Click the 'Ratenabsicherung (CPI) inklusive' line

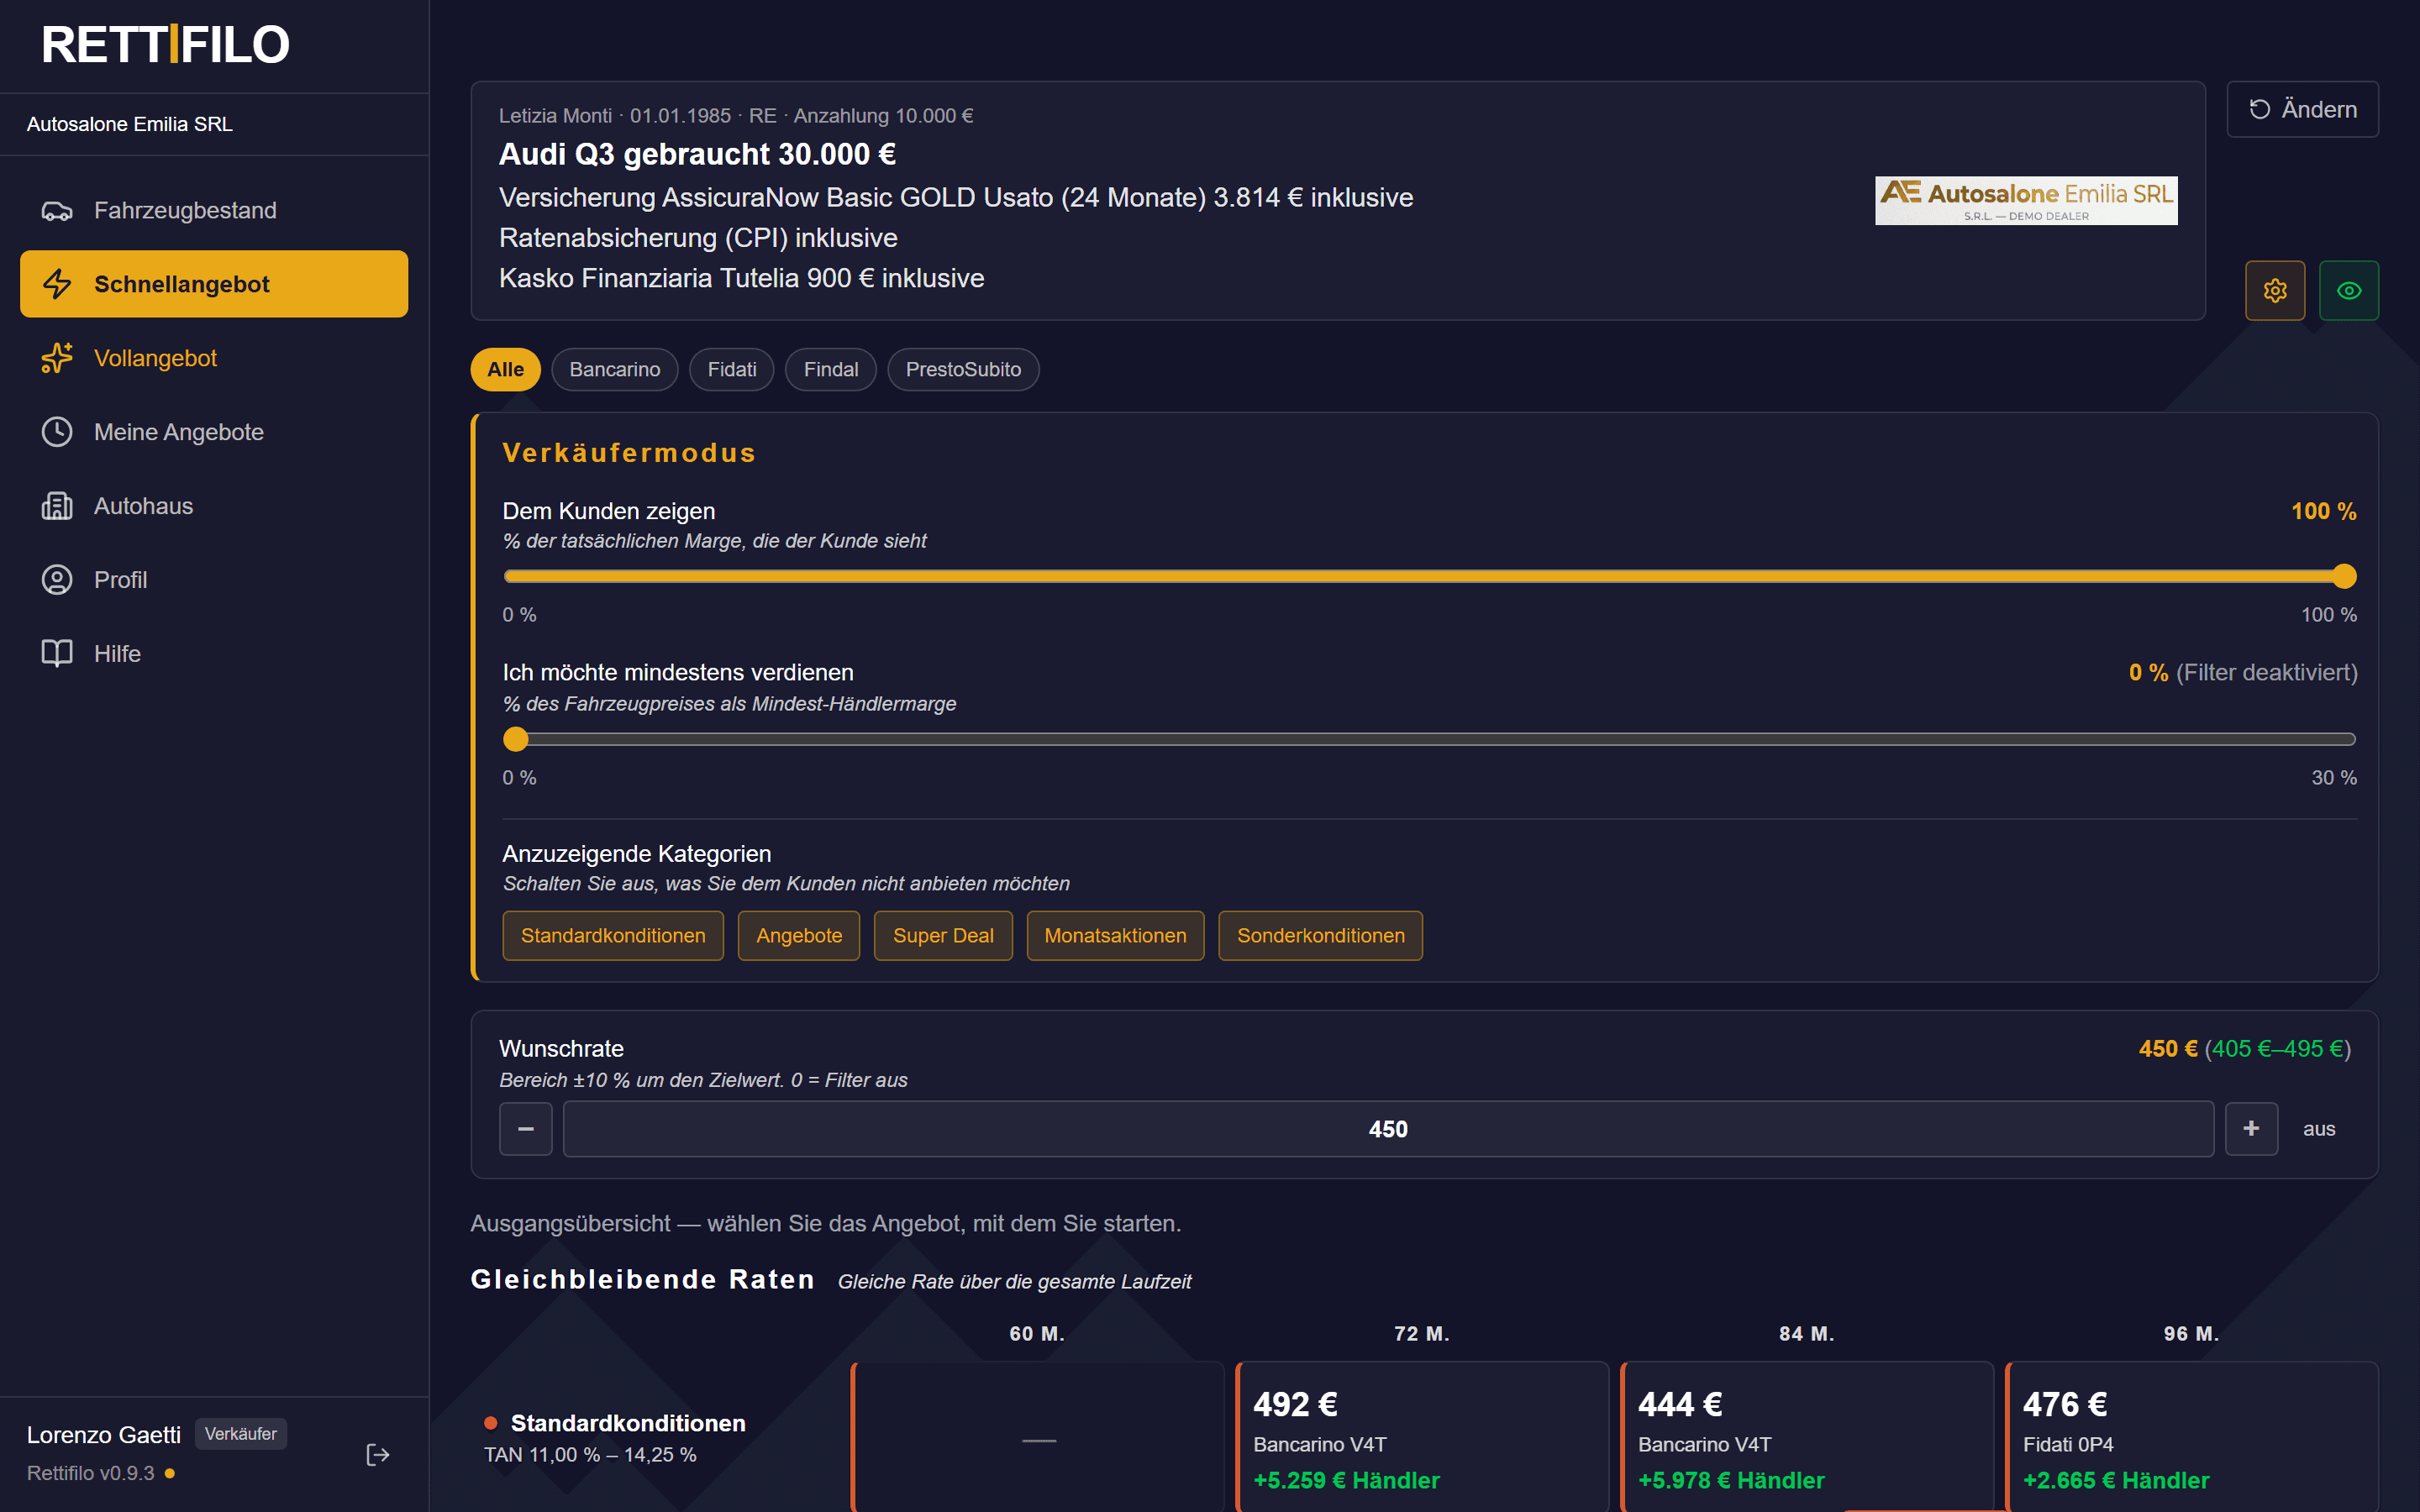[698, 238]
